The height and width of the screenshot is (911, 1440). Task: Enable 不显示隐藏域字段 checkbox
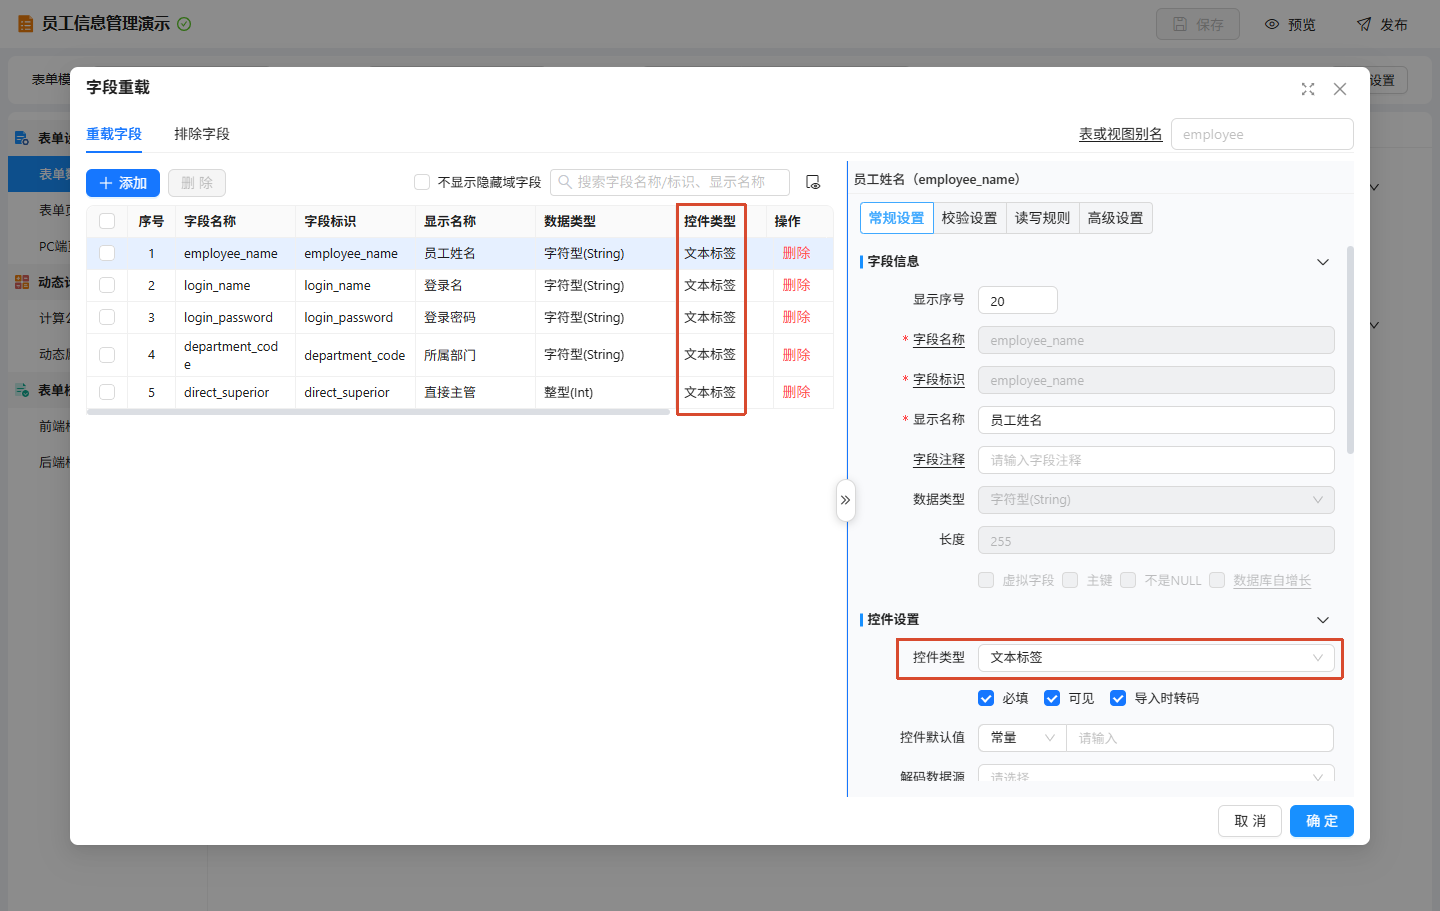point(422,182)
